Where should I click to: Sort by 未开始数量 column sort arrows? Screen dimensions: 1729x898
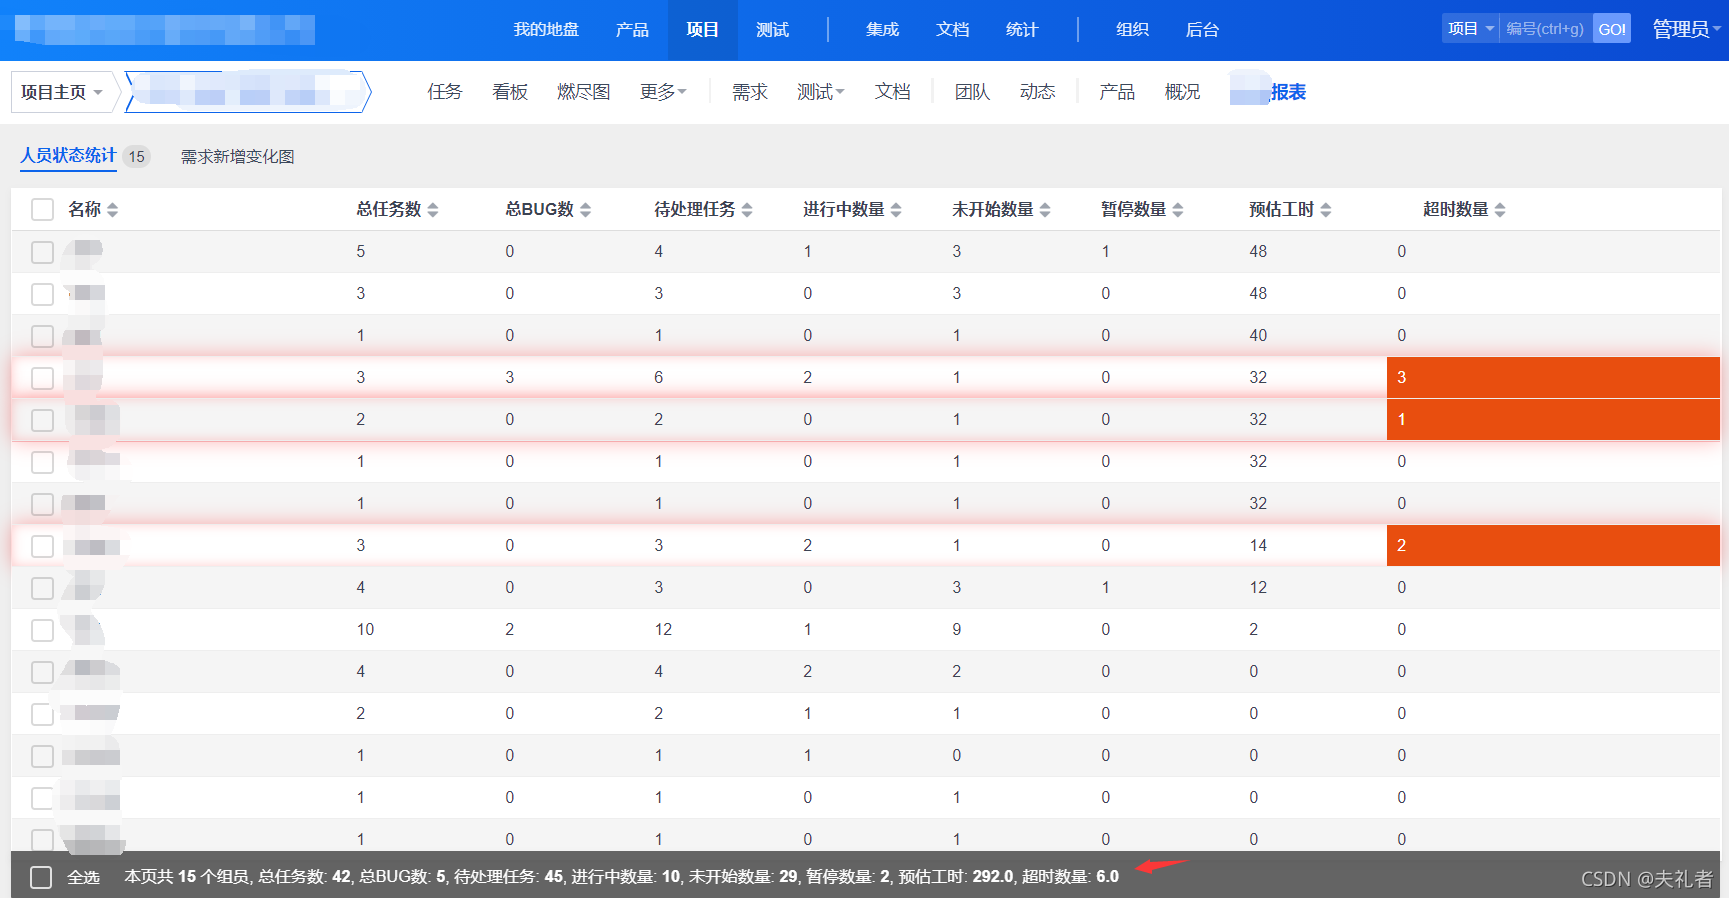click(x=1045, y=210)
